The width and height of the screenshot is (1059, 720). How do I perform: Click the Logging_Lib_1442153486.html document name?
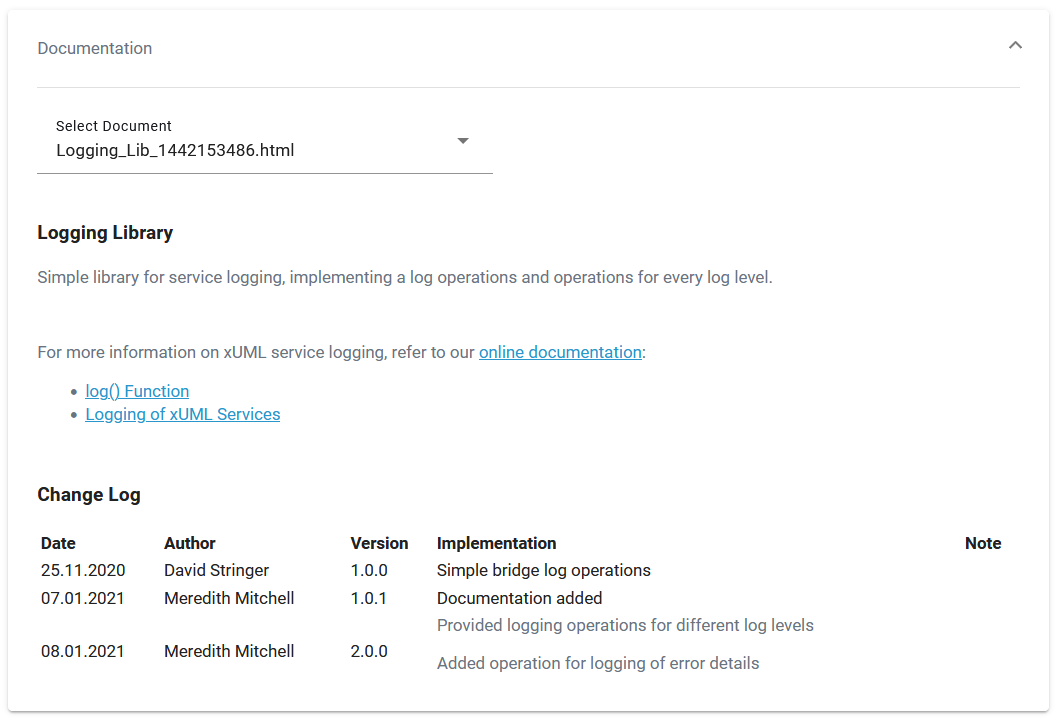click(175, 150)
